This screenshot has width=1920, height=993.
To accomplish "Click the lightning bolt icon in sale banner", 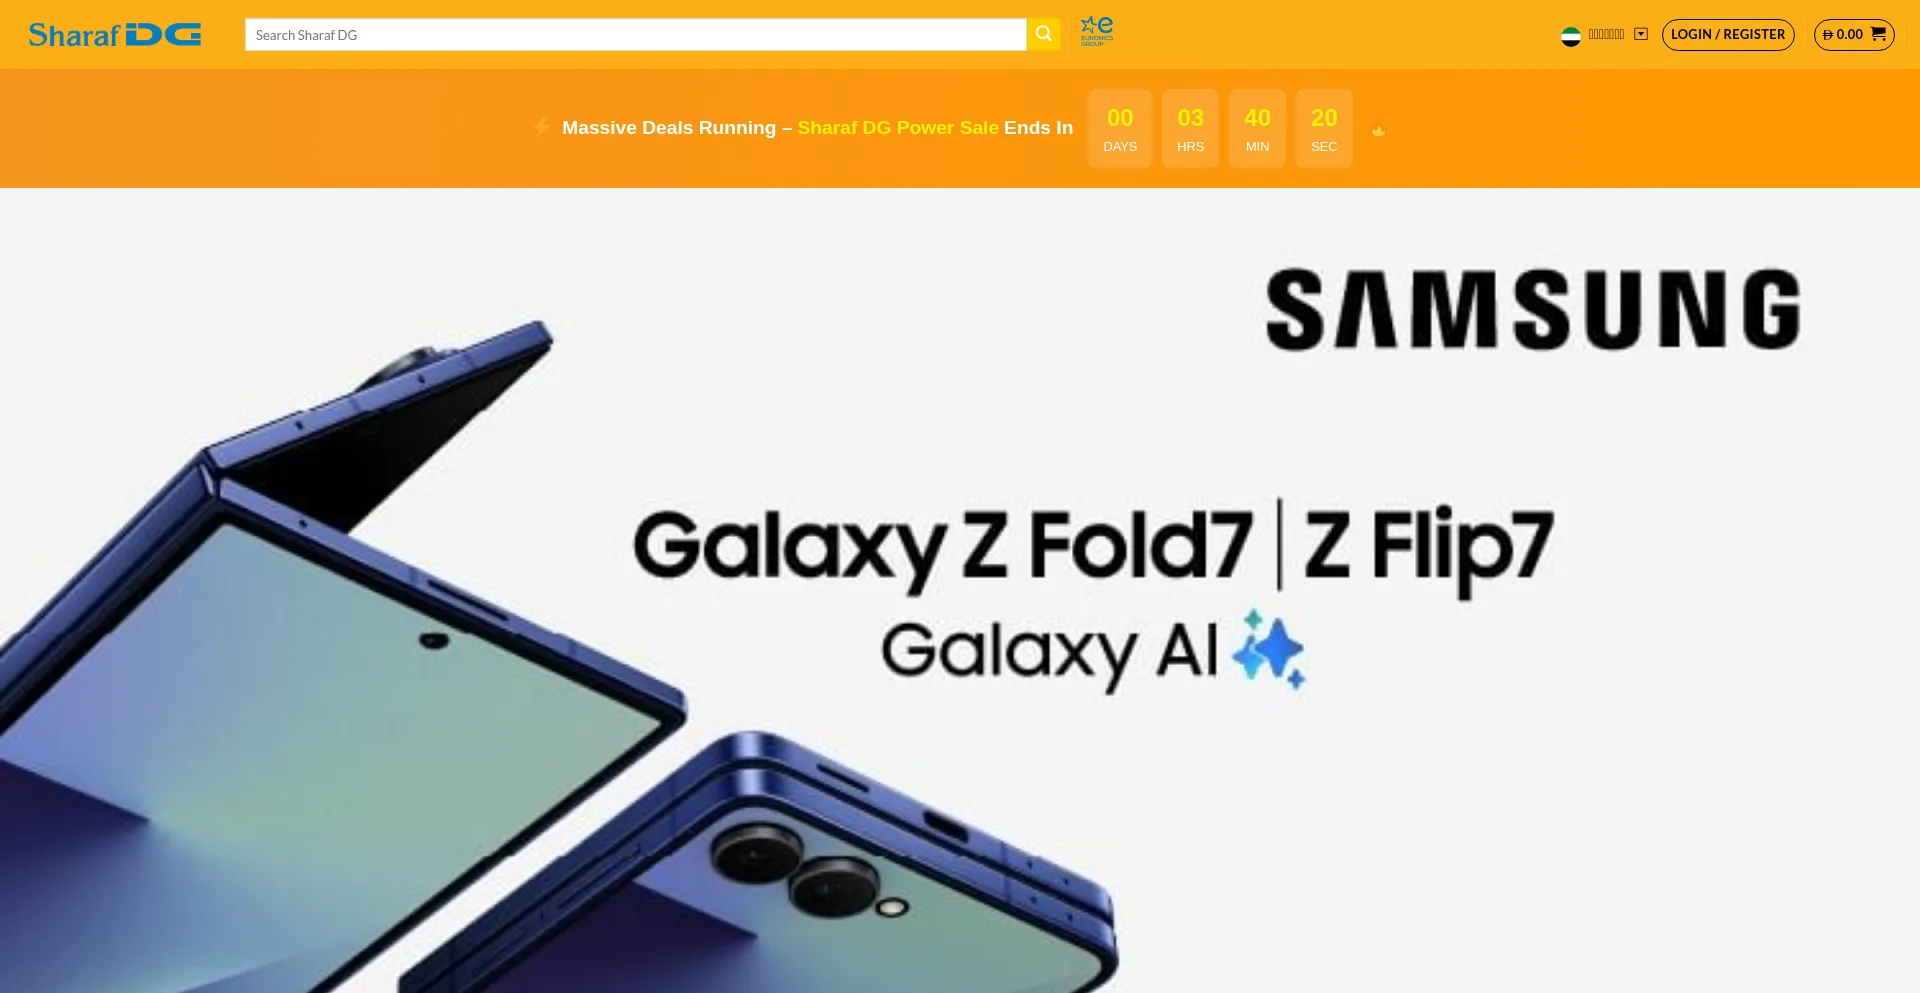I will pos(541,127).
